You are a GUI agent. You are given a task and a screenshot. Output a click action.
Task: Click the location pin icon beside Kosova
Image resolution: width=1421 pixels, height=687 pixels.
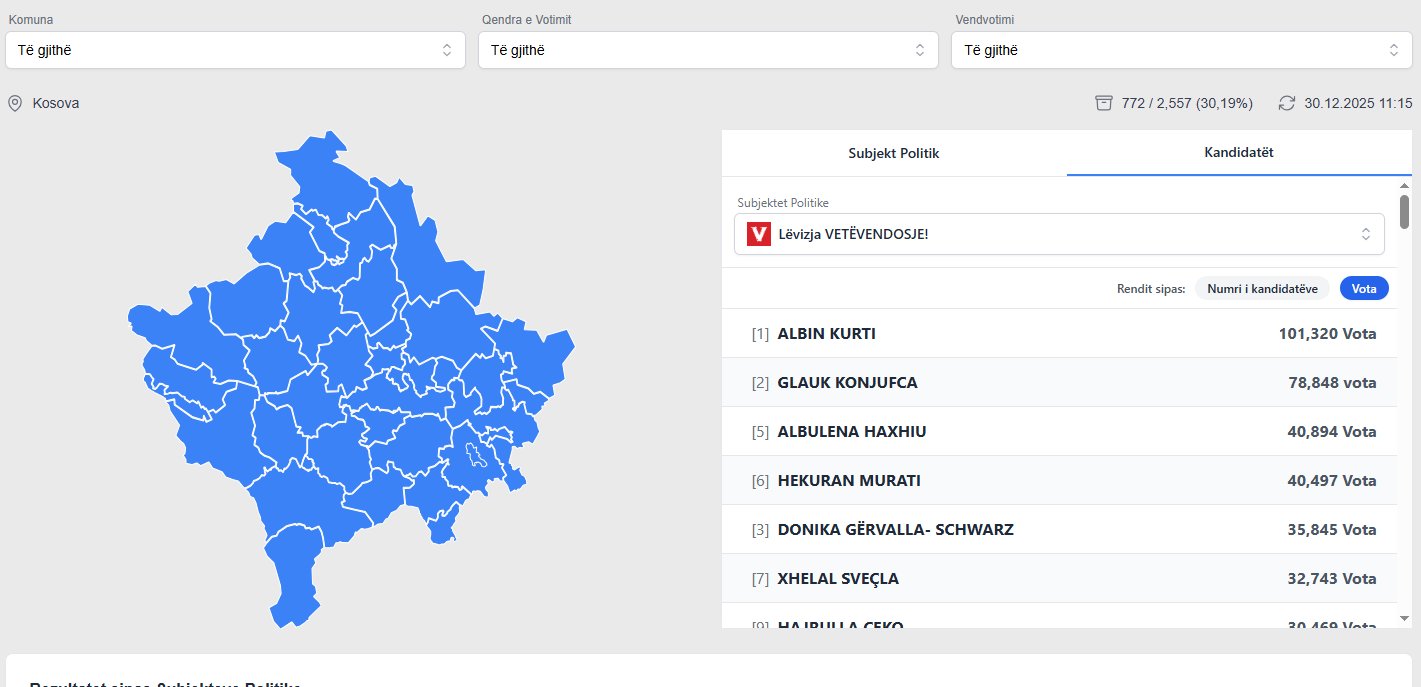pos(15,103)
